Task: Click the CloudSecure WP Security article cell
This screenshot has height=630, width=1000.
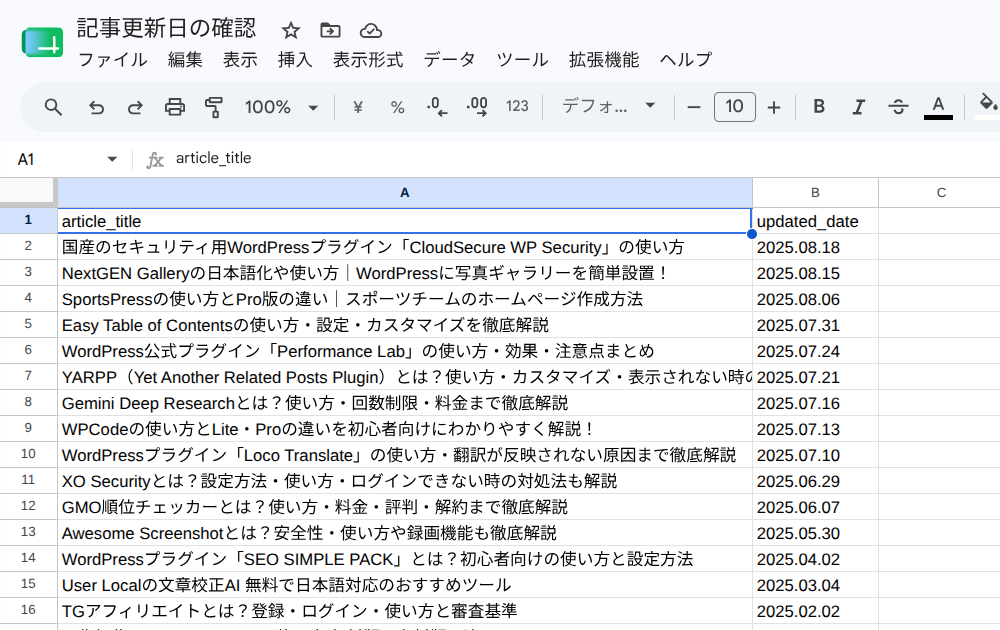Action: click(405, 247)
